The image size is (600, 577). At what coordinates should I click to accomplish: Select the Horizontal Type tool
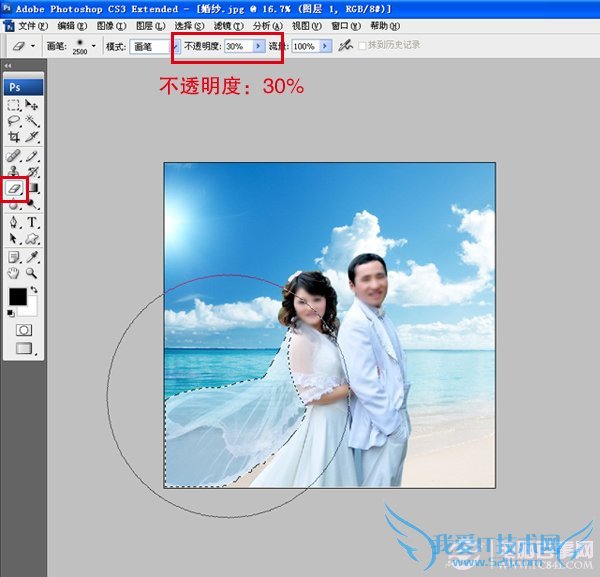click(32, 222)
